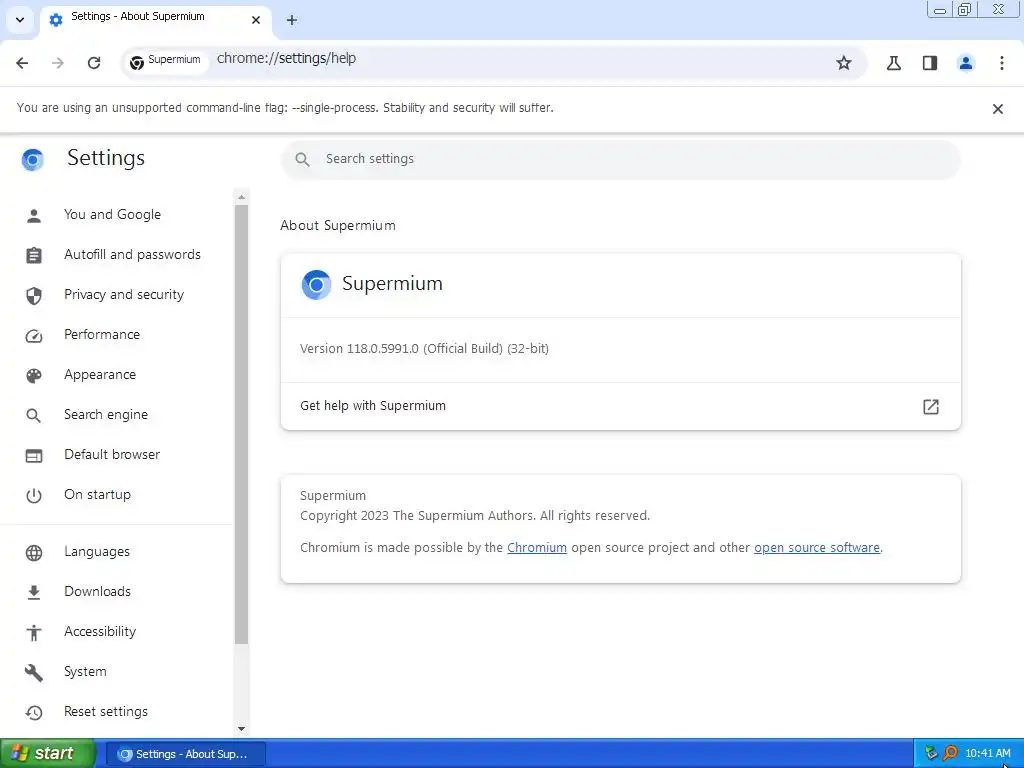Click the Accessibility figure icon

pyautogui.click(x=34, y=633)
